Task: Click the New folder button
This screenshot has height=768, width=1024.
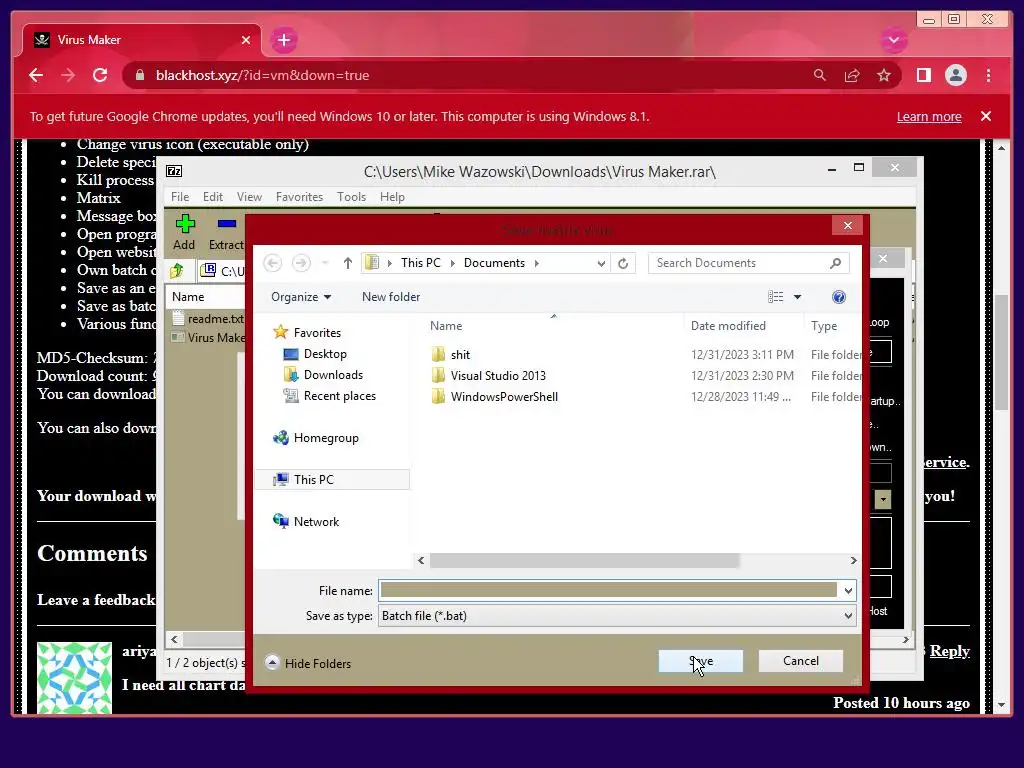Action: click(391, 296)
